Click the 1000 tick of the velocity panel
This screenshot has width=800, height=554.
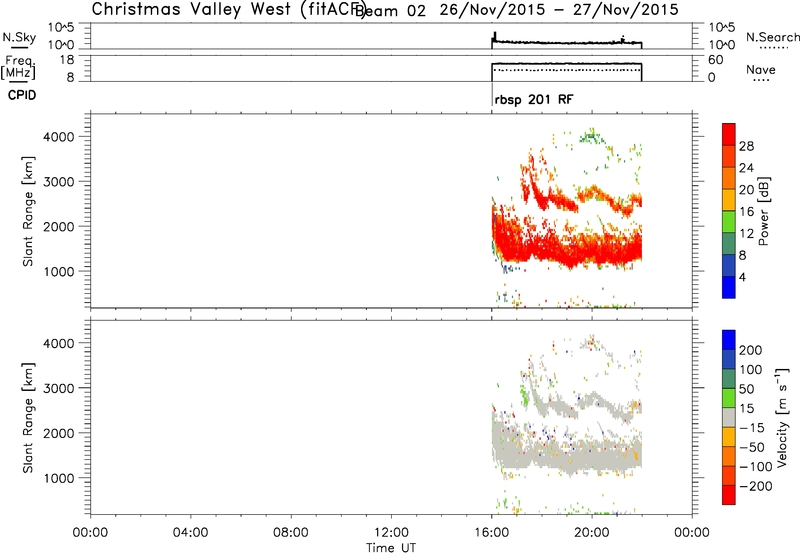pos(59,478)
